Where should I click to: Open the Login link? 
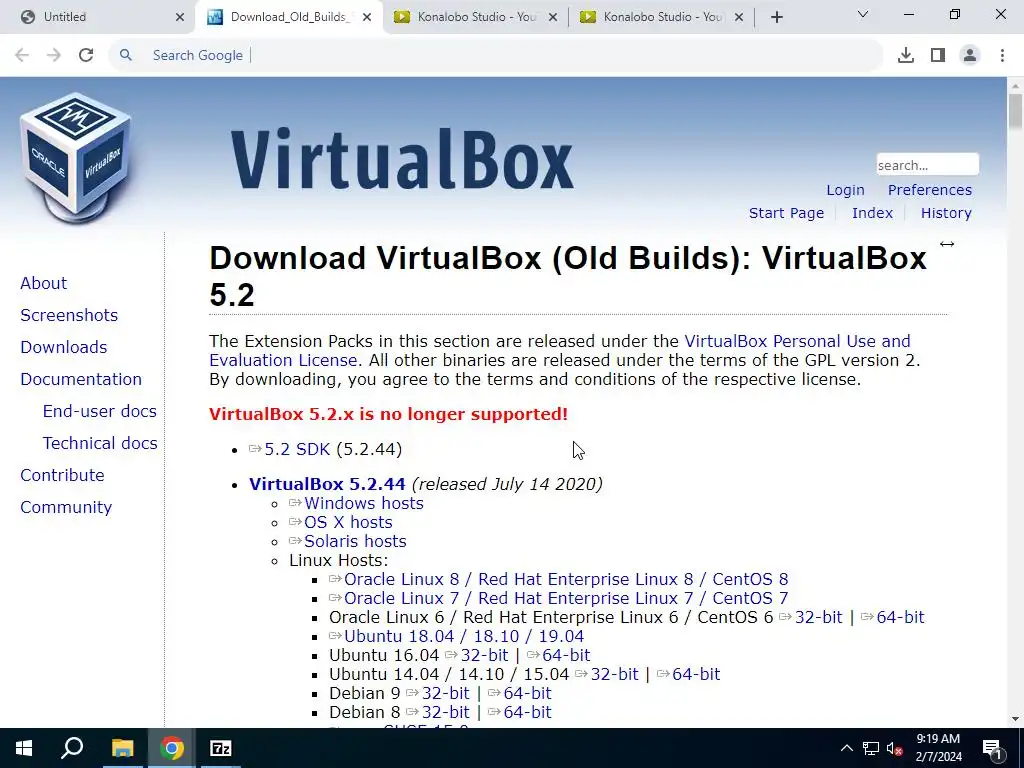coord(845,190)
